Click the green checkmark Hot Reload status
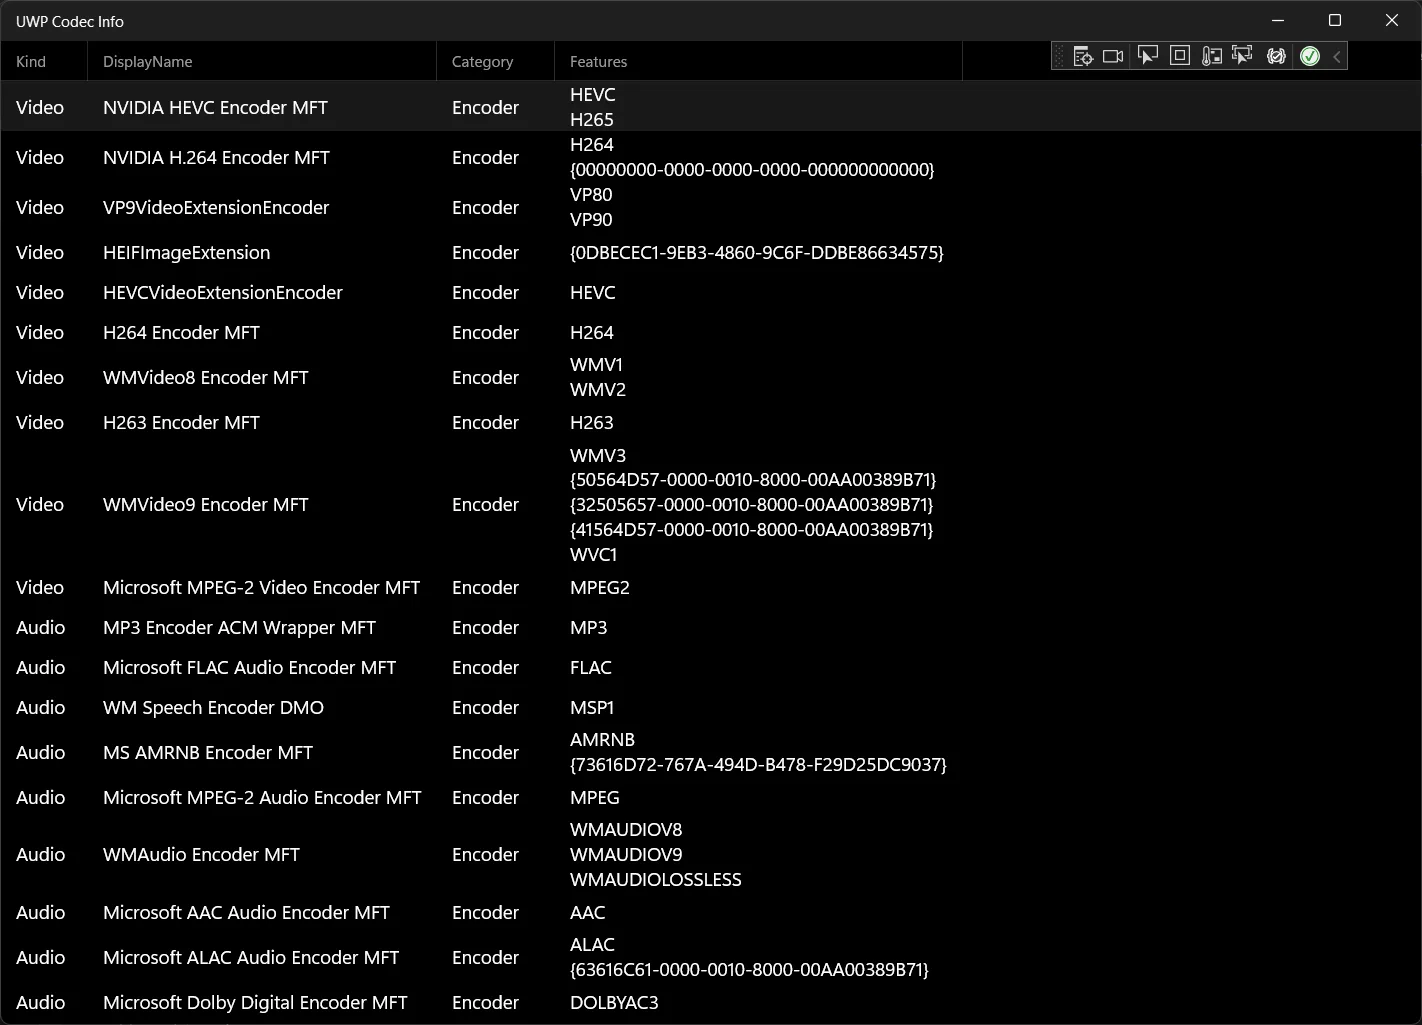Screen dimensions: 1422x1025 click(x=1310, y=56)
